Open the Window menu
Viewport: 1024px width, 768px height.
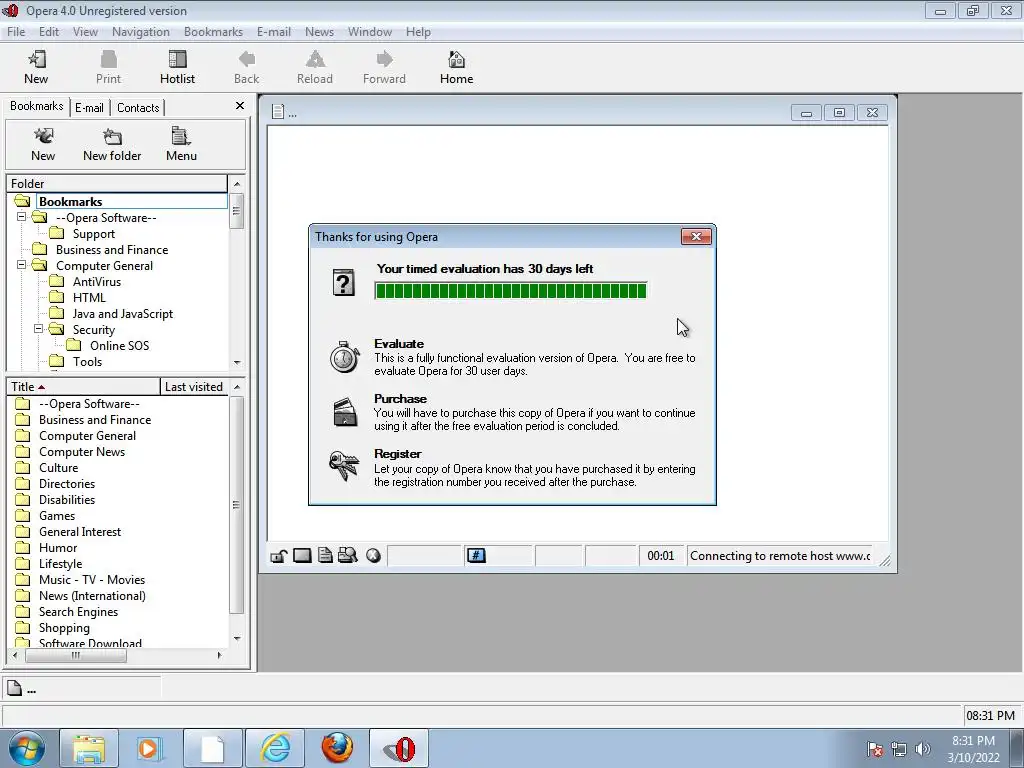pyautogui.click(x=370, y=32)
